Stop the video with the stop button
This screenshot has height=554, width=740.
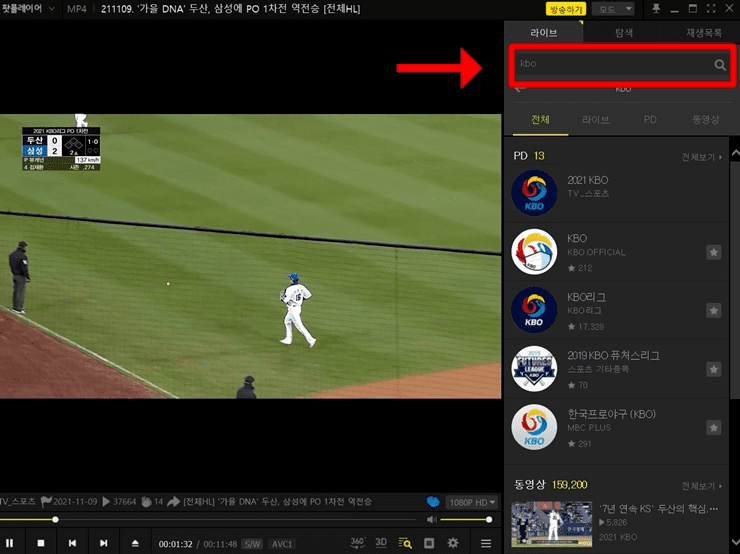point(41,543)
